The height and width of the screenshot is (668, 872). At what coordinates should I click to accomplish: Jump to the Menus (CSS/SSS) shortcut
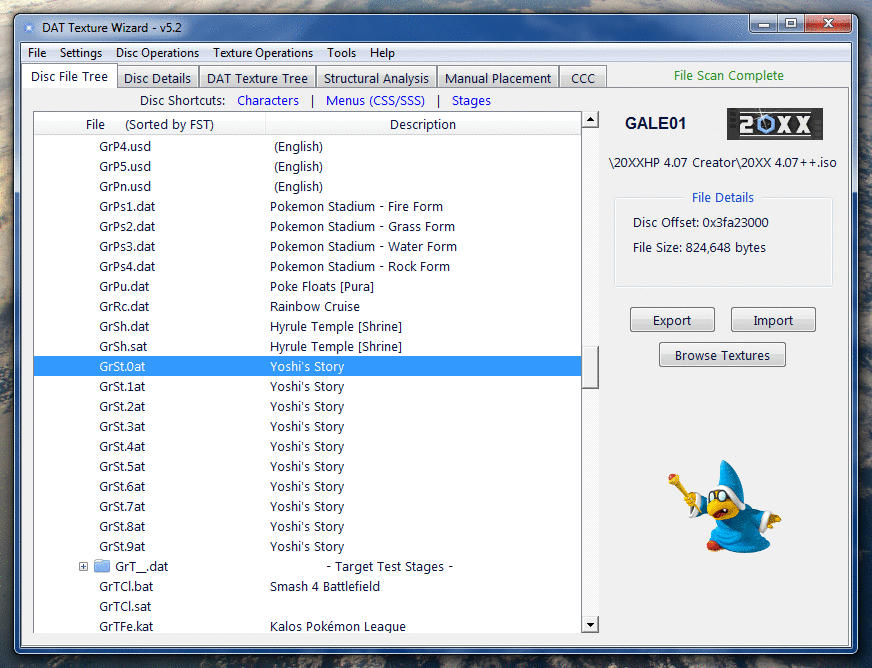tap(375, 101)
